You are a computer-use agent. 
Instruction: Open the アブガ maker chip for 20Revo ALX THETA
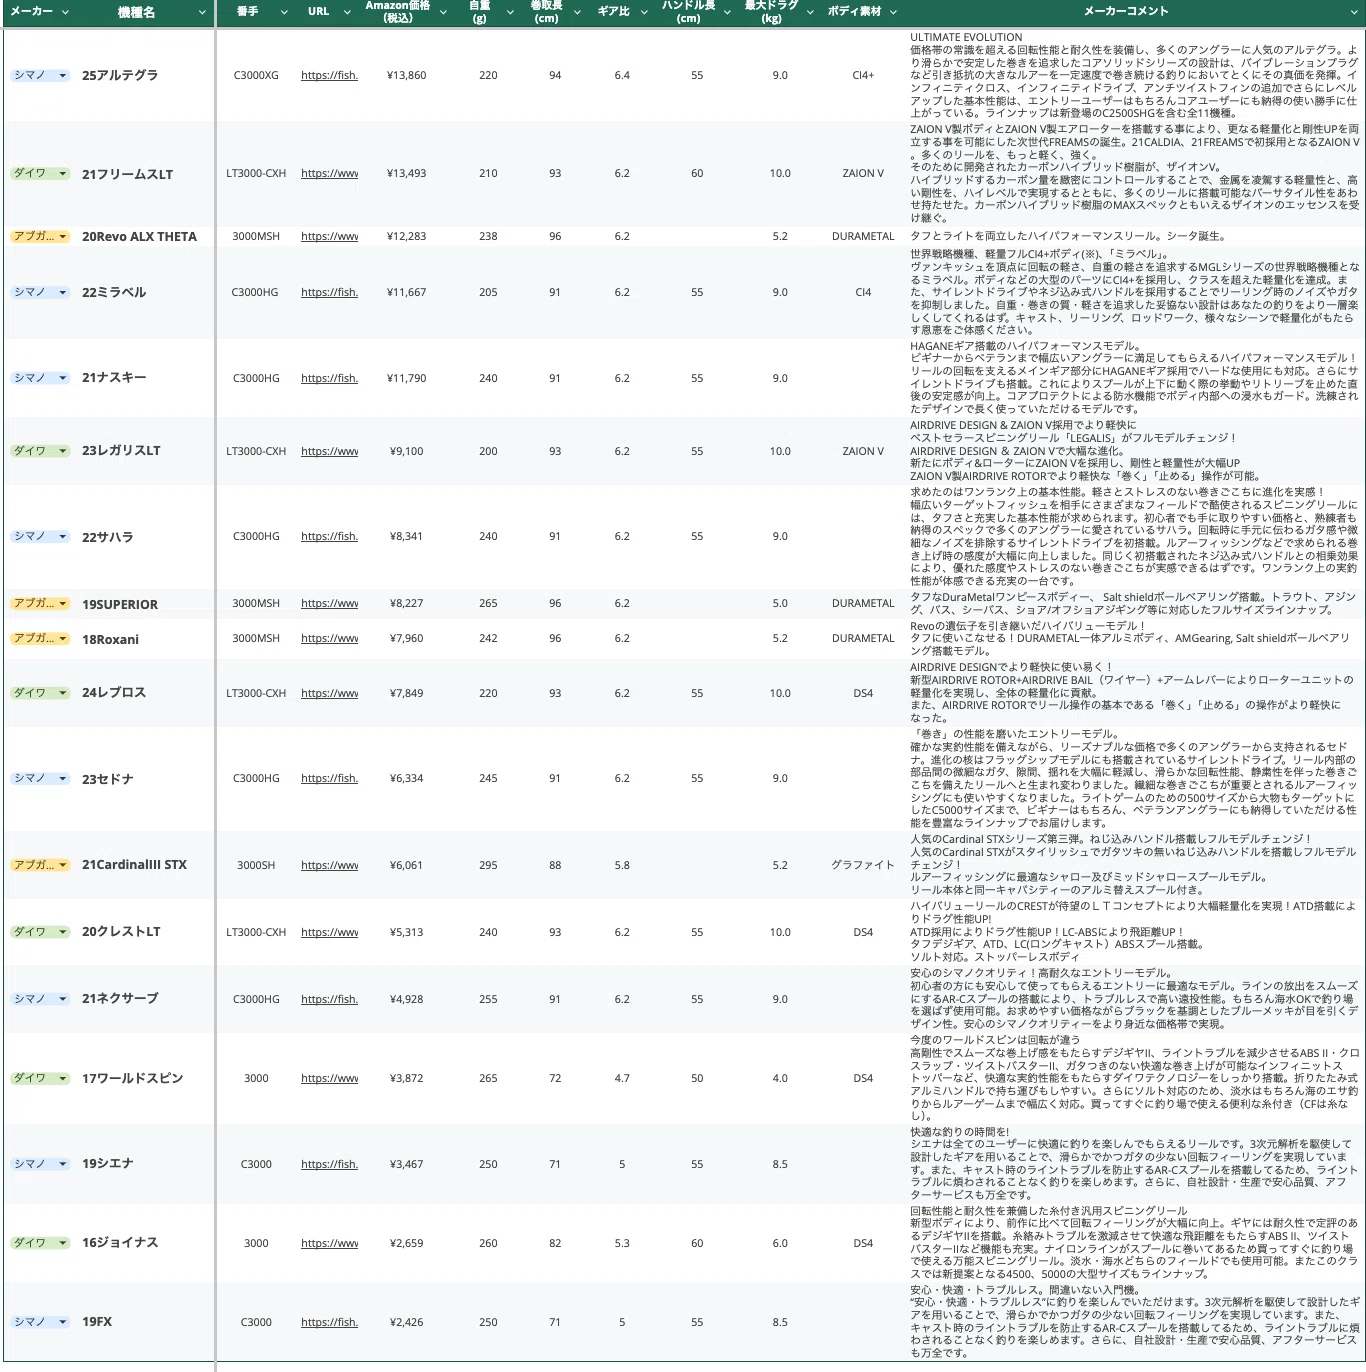pos(40,236)
